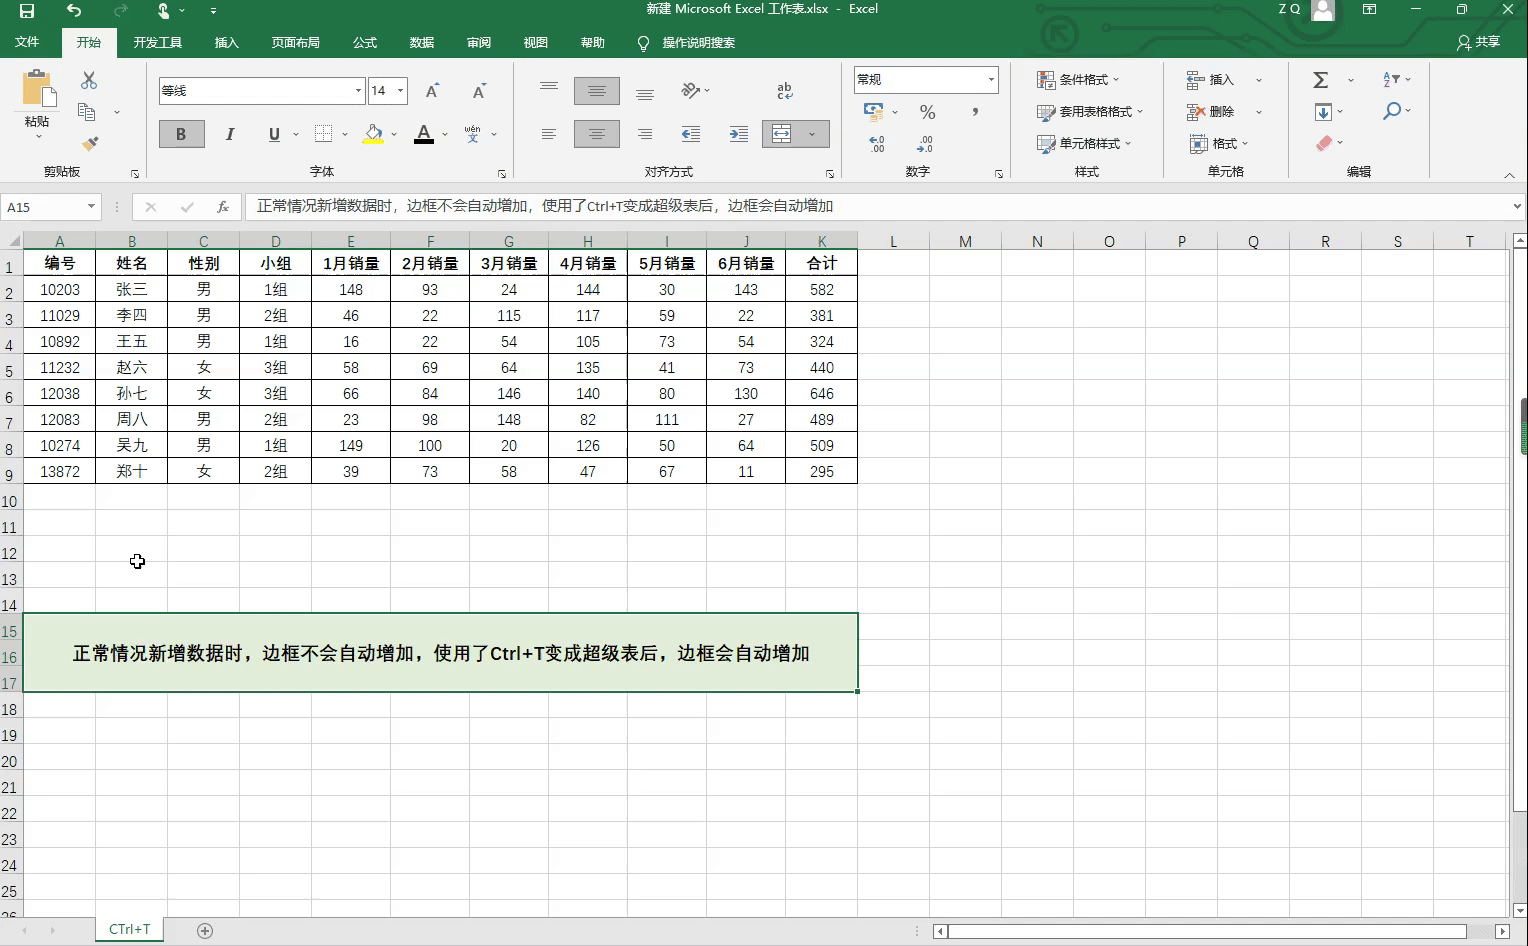The width and height of the screenshot is (1528, 946).
Task: Toggle middle vertical alignment
Action: click(x=597, y=91)
